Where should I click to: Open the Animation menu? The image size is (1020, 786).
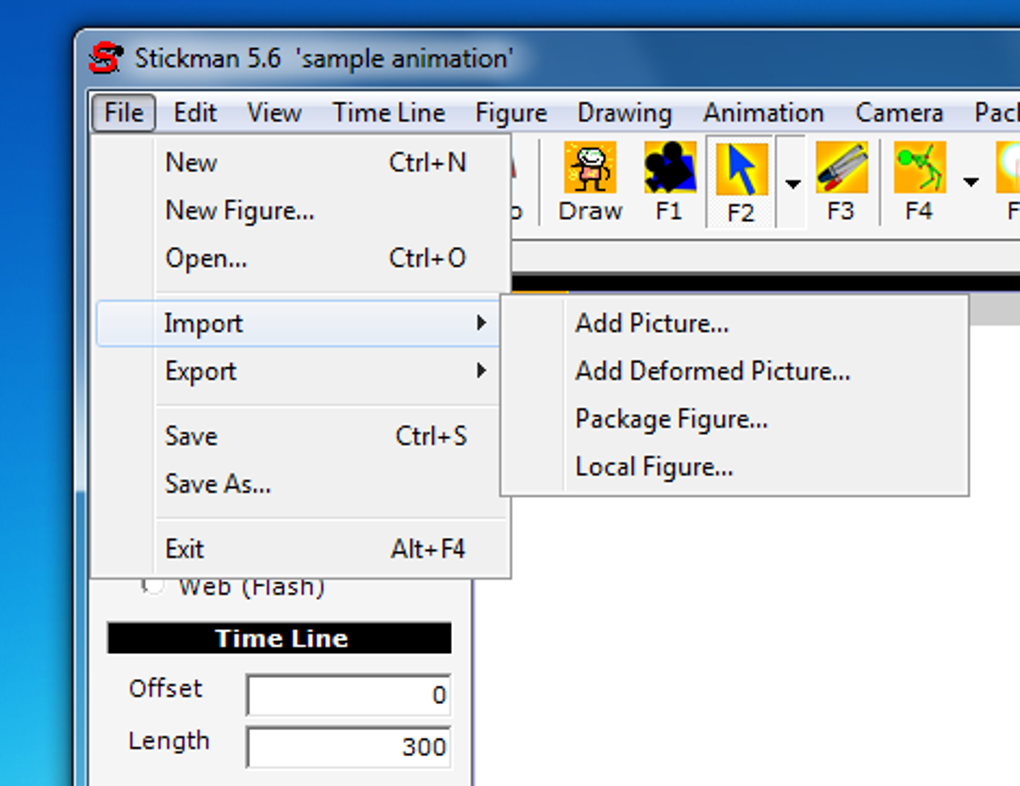pos(764,113)
